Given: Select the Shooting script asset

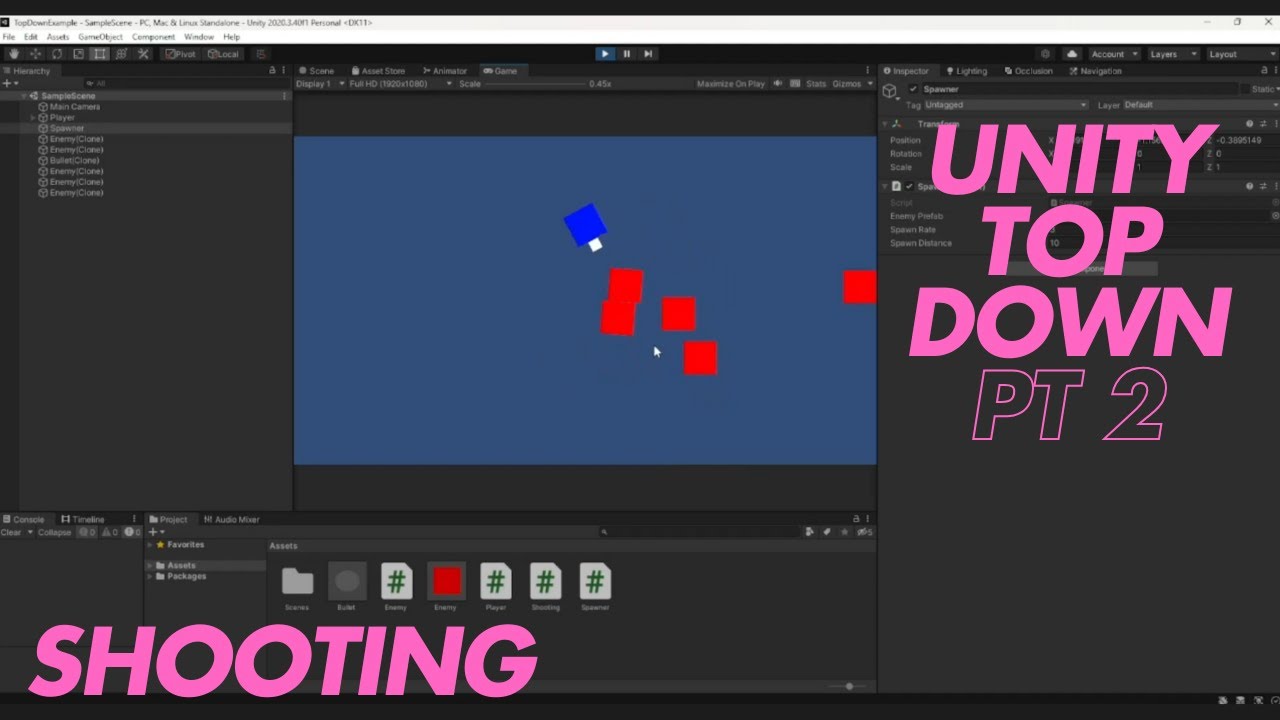Looking at the screenshot, I should (546, 585).
